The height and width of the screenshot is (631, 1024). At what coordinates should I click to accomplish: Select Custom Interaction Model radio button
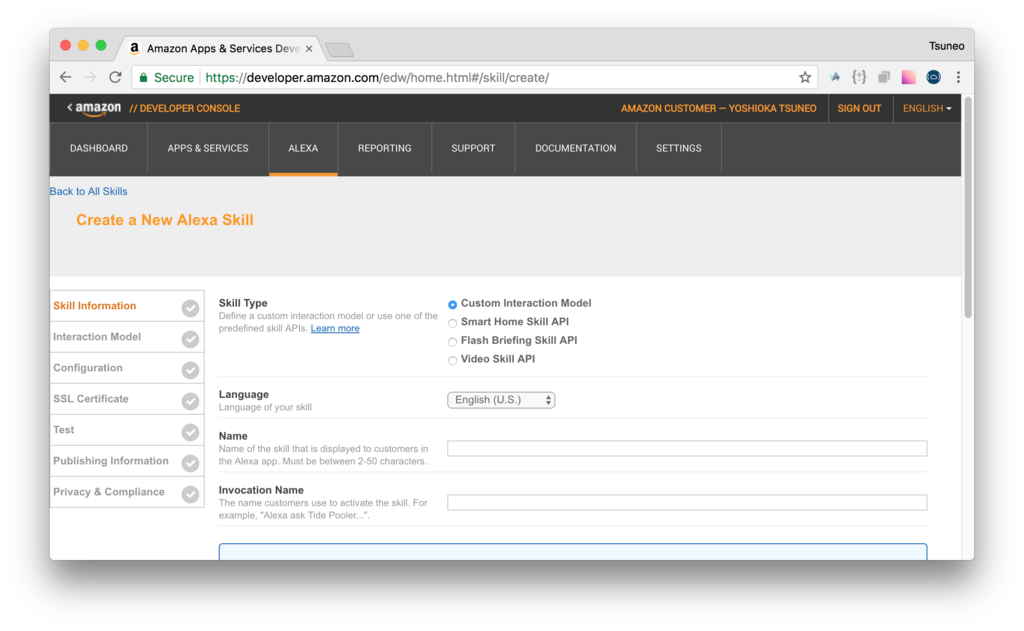click(452, 304)
